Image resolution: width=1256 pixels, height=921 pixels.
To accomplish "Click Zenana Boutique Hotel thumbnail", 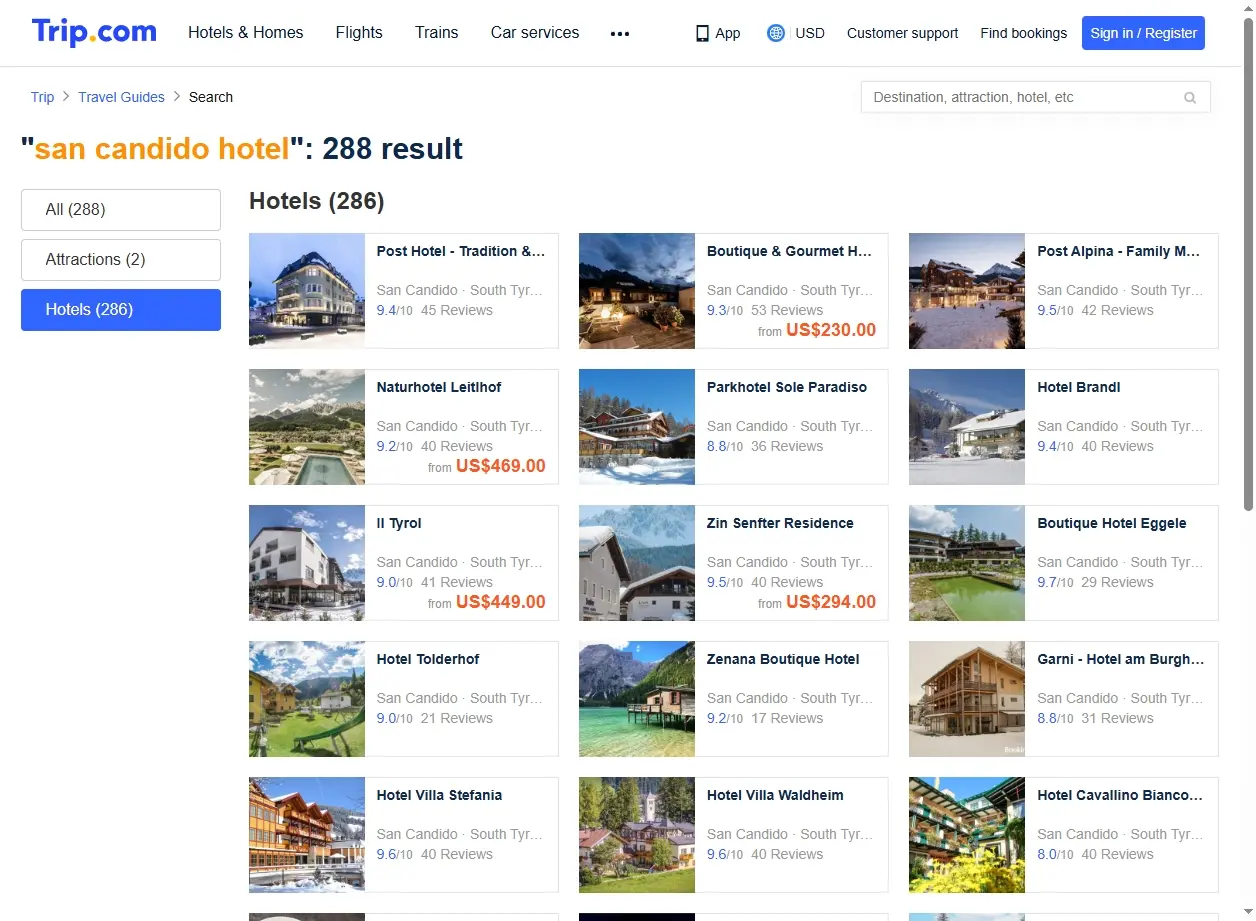I will [637, 699].
